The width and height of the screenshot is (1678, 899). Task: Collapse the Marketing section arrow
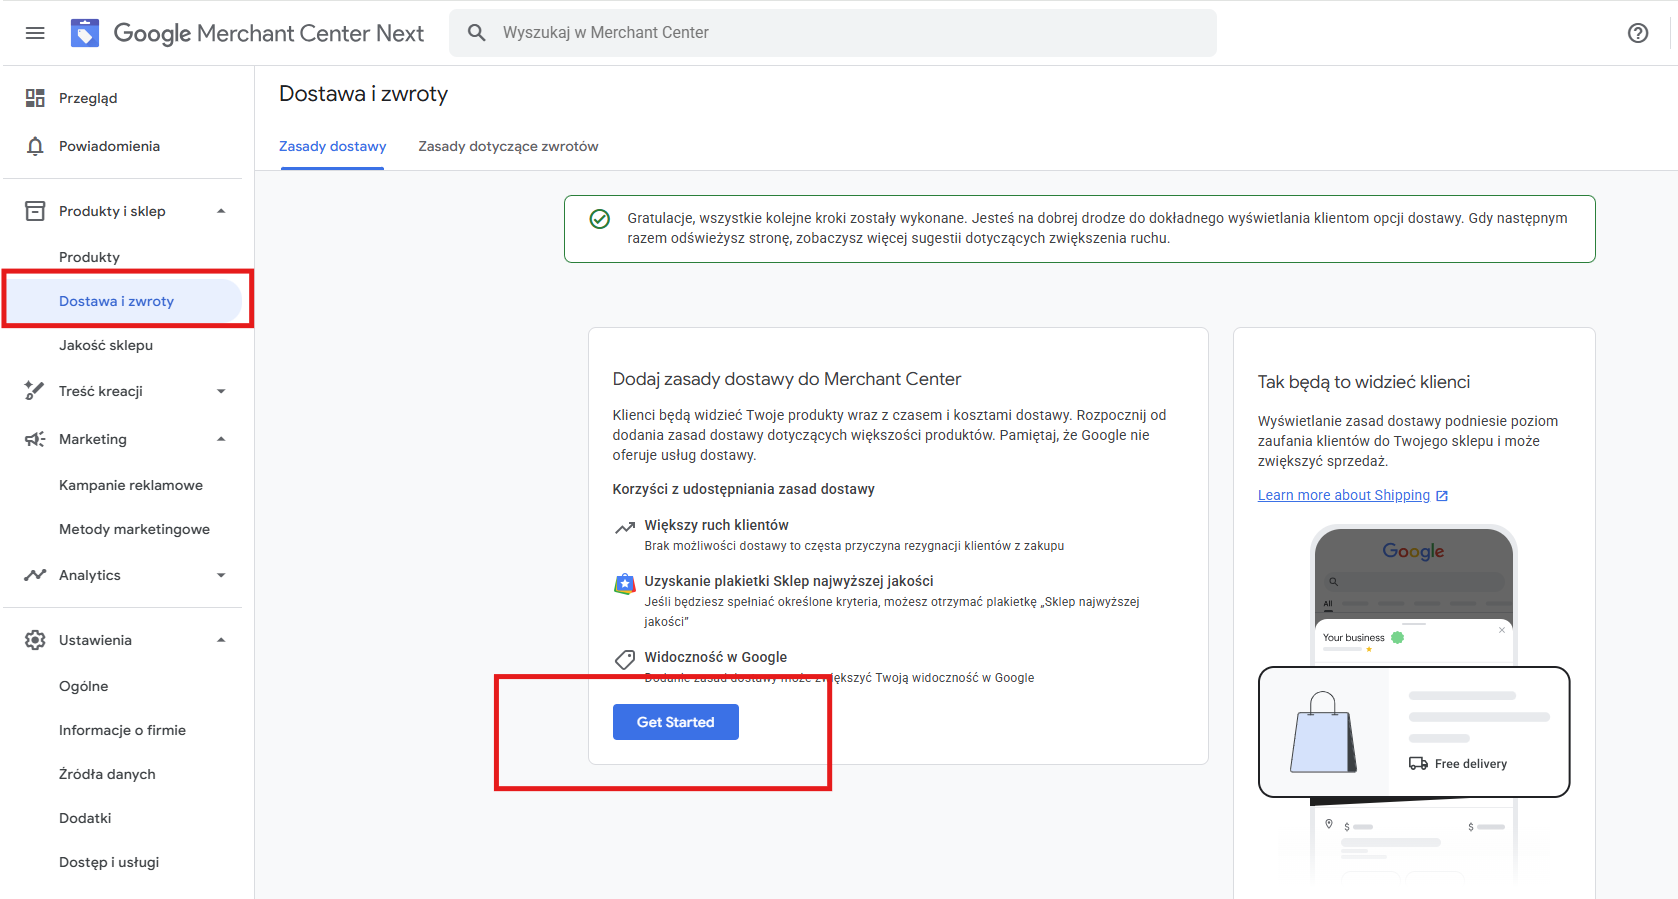coord(221,439)
